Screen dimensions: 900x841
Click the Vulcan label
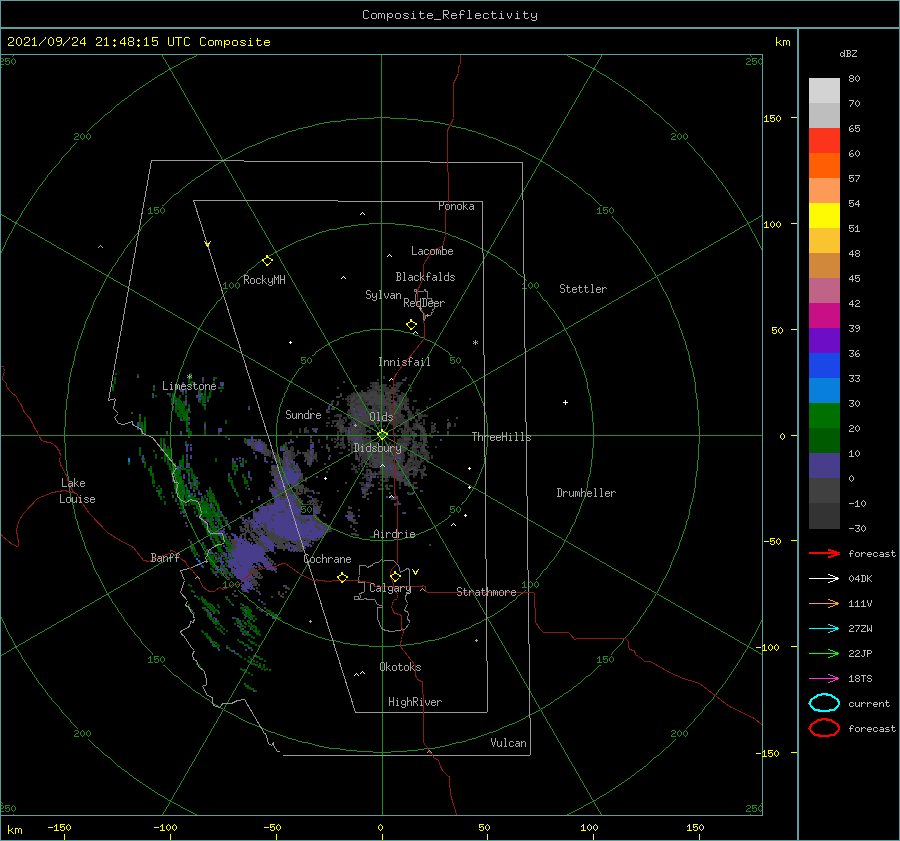click(508, 743)
